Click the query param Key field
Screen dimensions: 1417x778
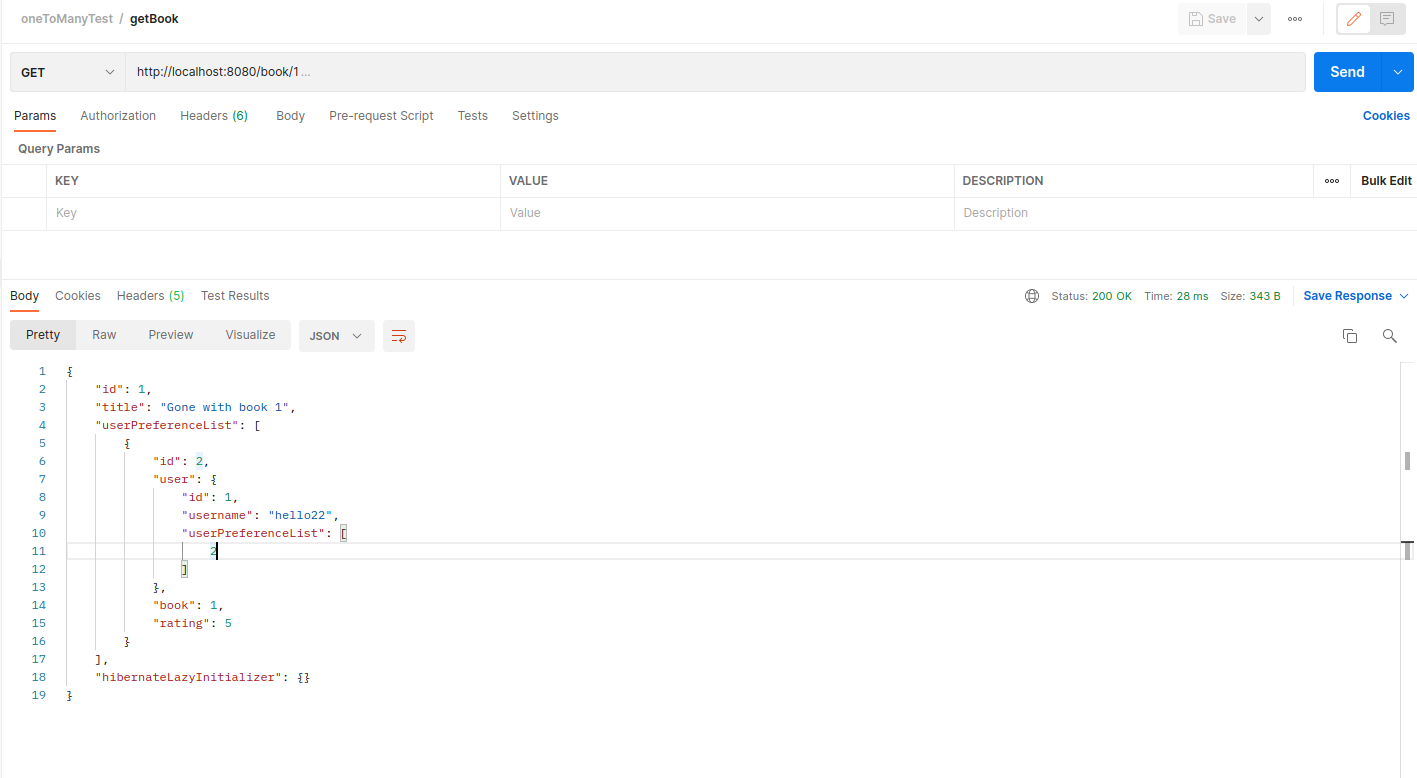[x=273, y=213]
